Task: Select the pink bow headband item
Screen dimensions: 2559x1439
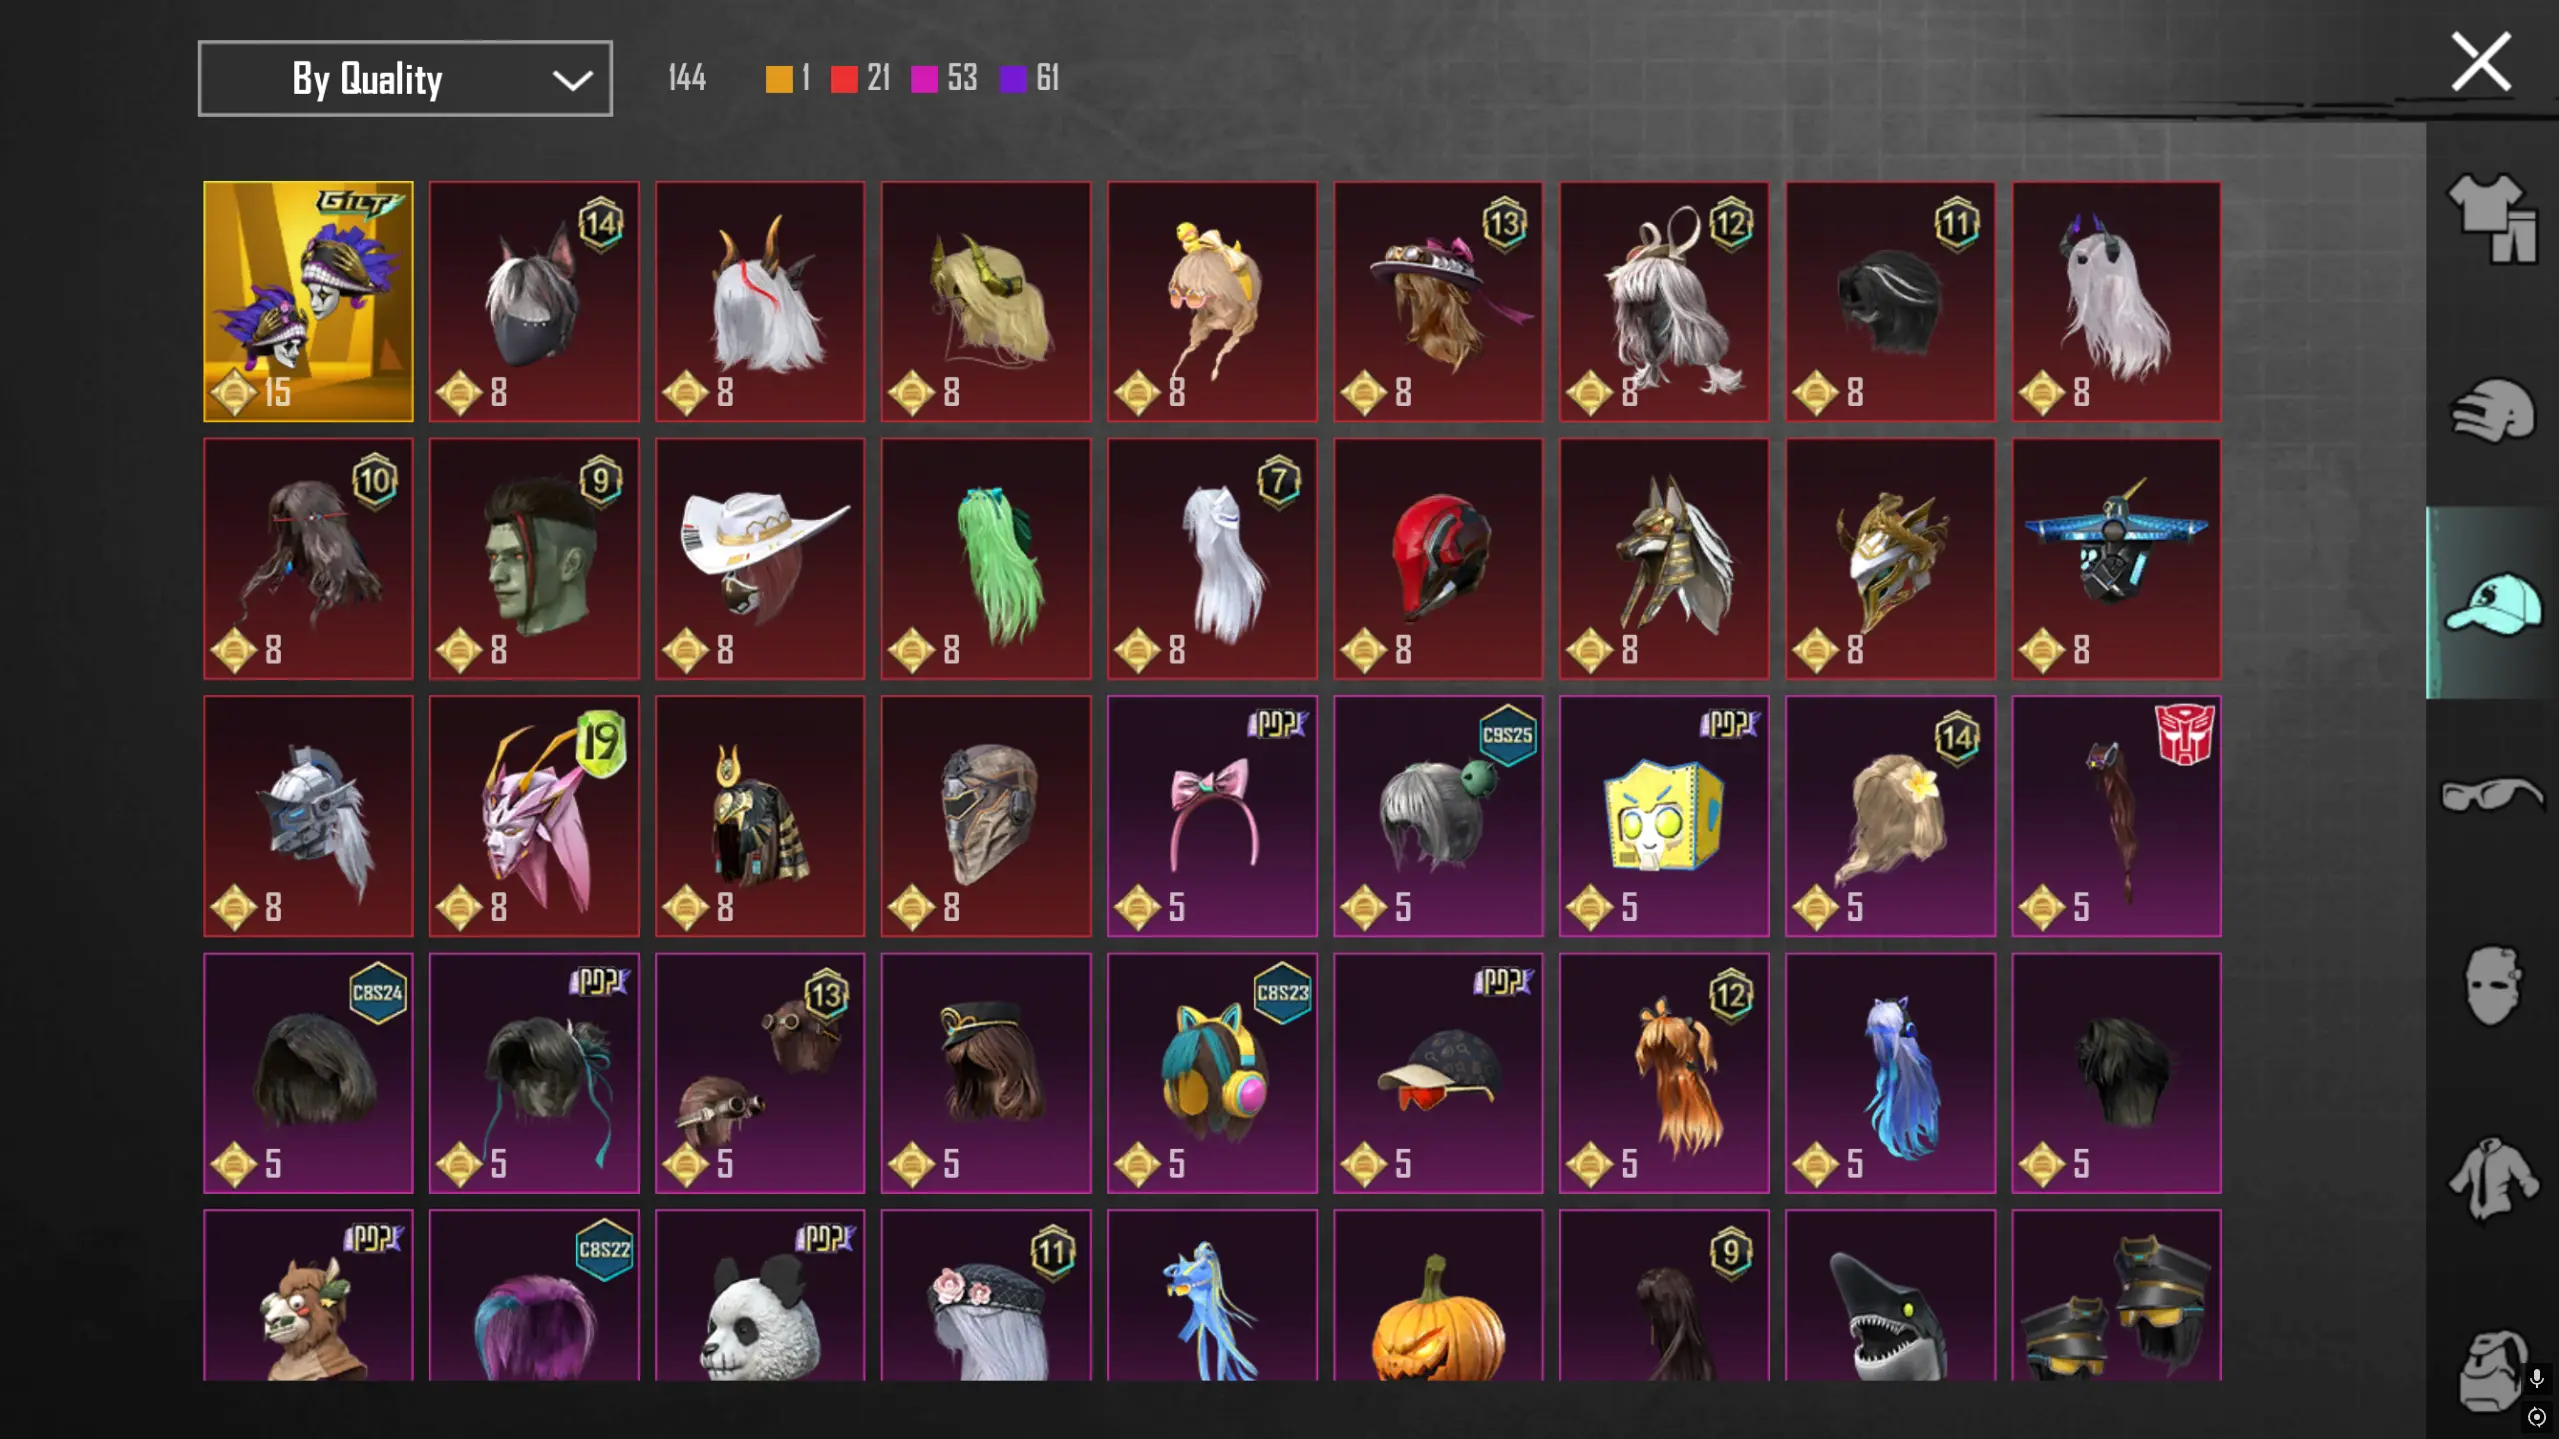Action: click(1212, 816)
